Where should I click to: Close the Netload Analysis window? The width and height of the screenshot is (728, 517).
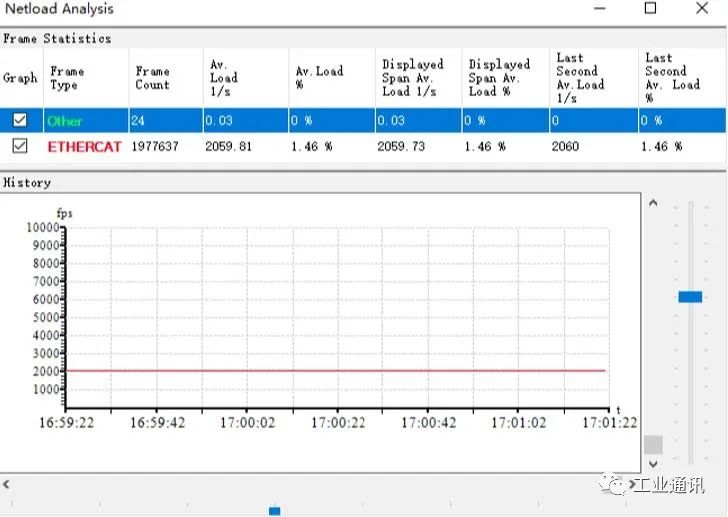702,8
